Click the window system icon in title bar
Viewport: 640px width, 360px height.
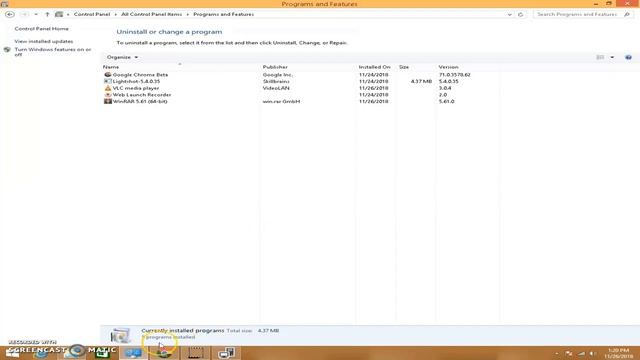pos(4,4)
